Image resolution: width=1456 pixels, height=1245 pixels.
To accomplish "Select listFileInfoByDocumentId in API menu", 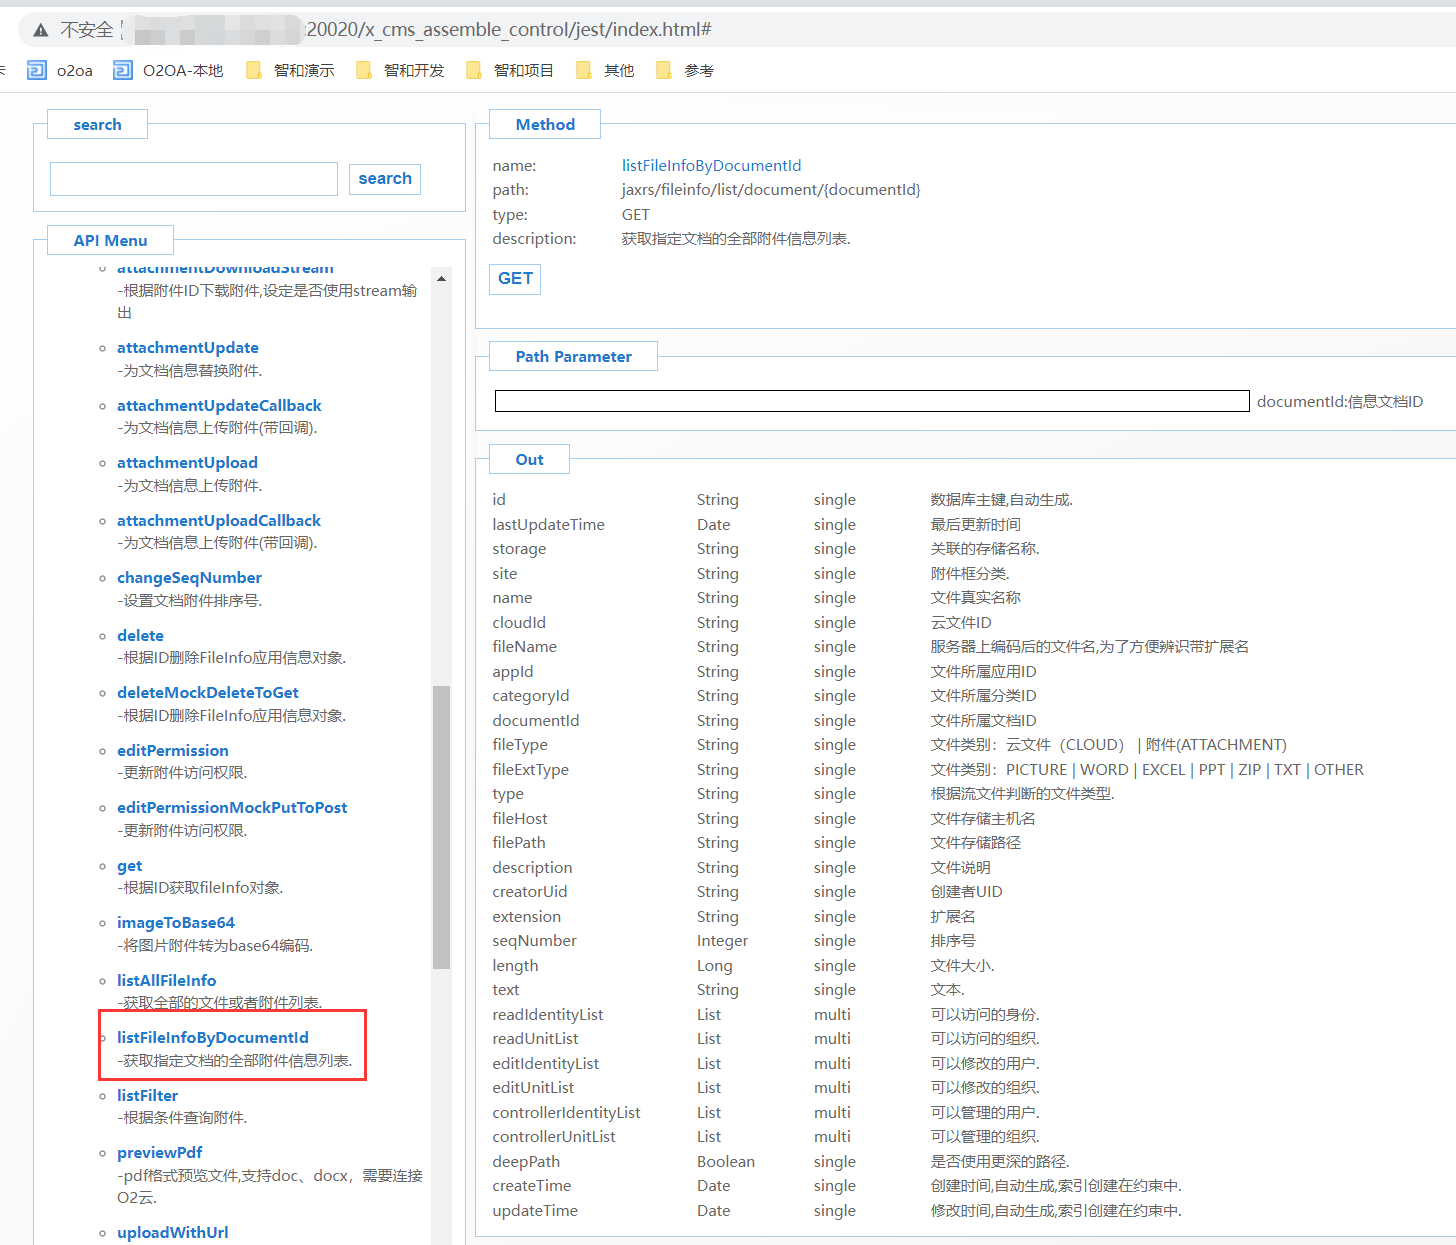I will 212,1038.
